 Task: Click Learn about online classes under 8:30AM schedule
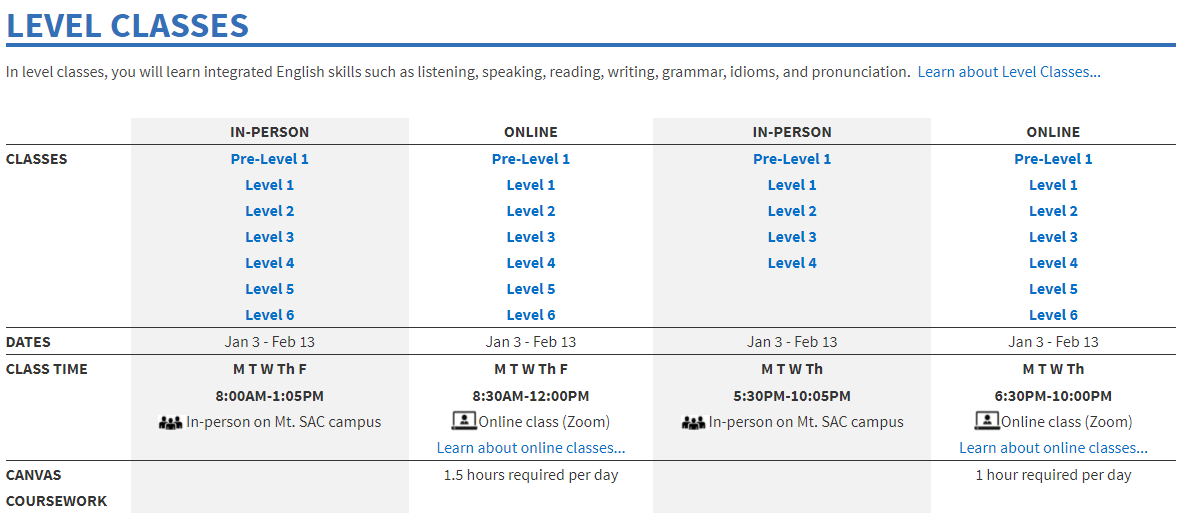tap(531, 448)
